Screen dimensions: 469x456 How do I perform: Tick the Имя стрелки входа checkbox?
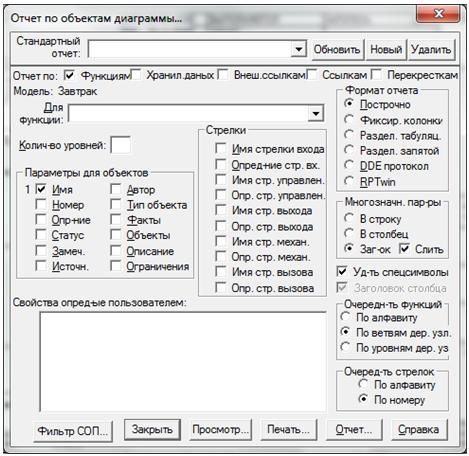221,149
